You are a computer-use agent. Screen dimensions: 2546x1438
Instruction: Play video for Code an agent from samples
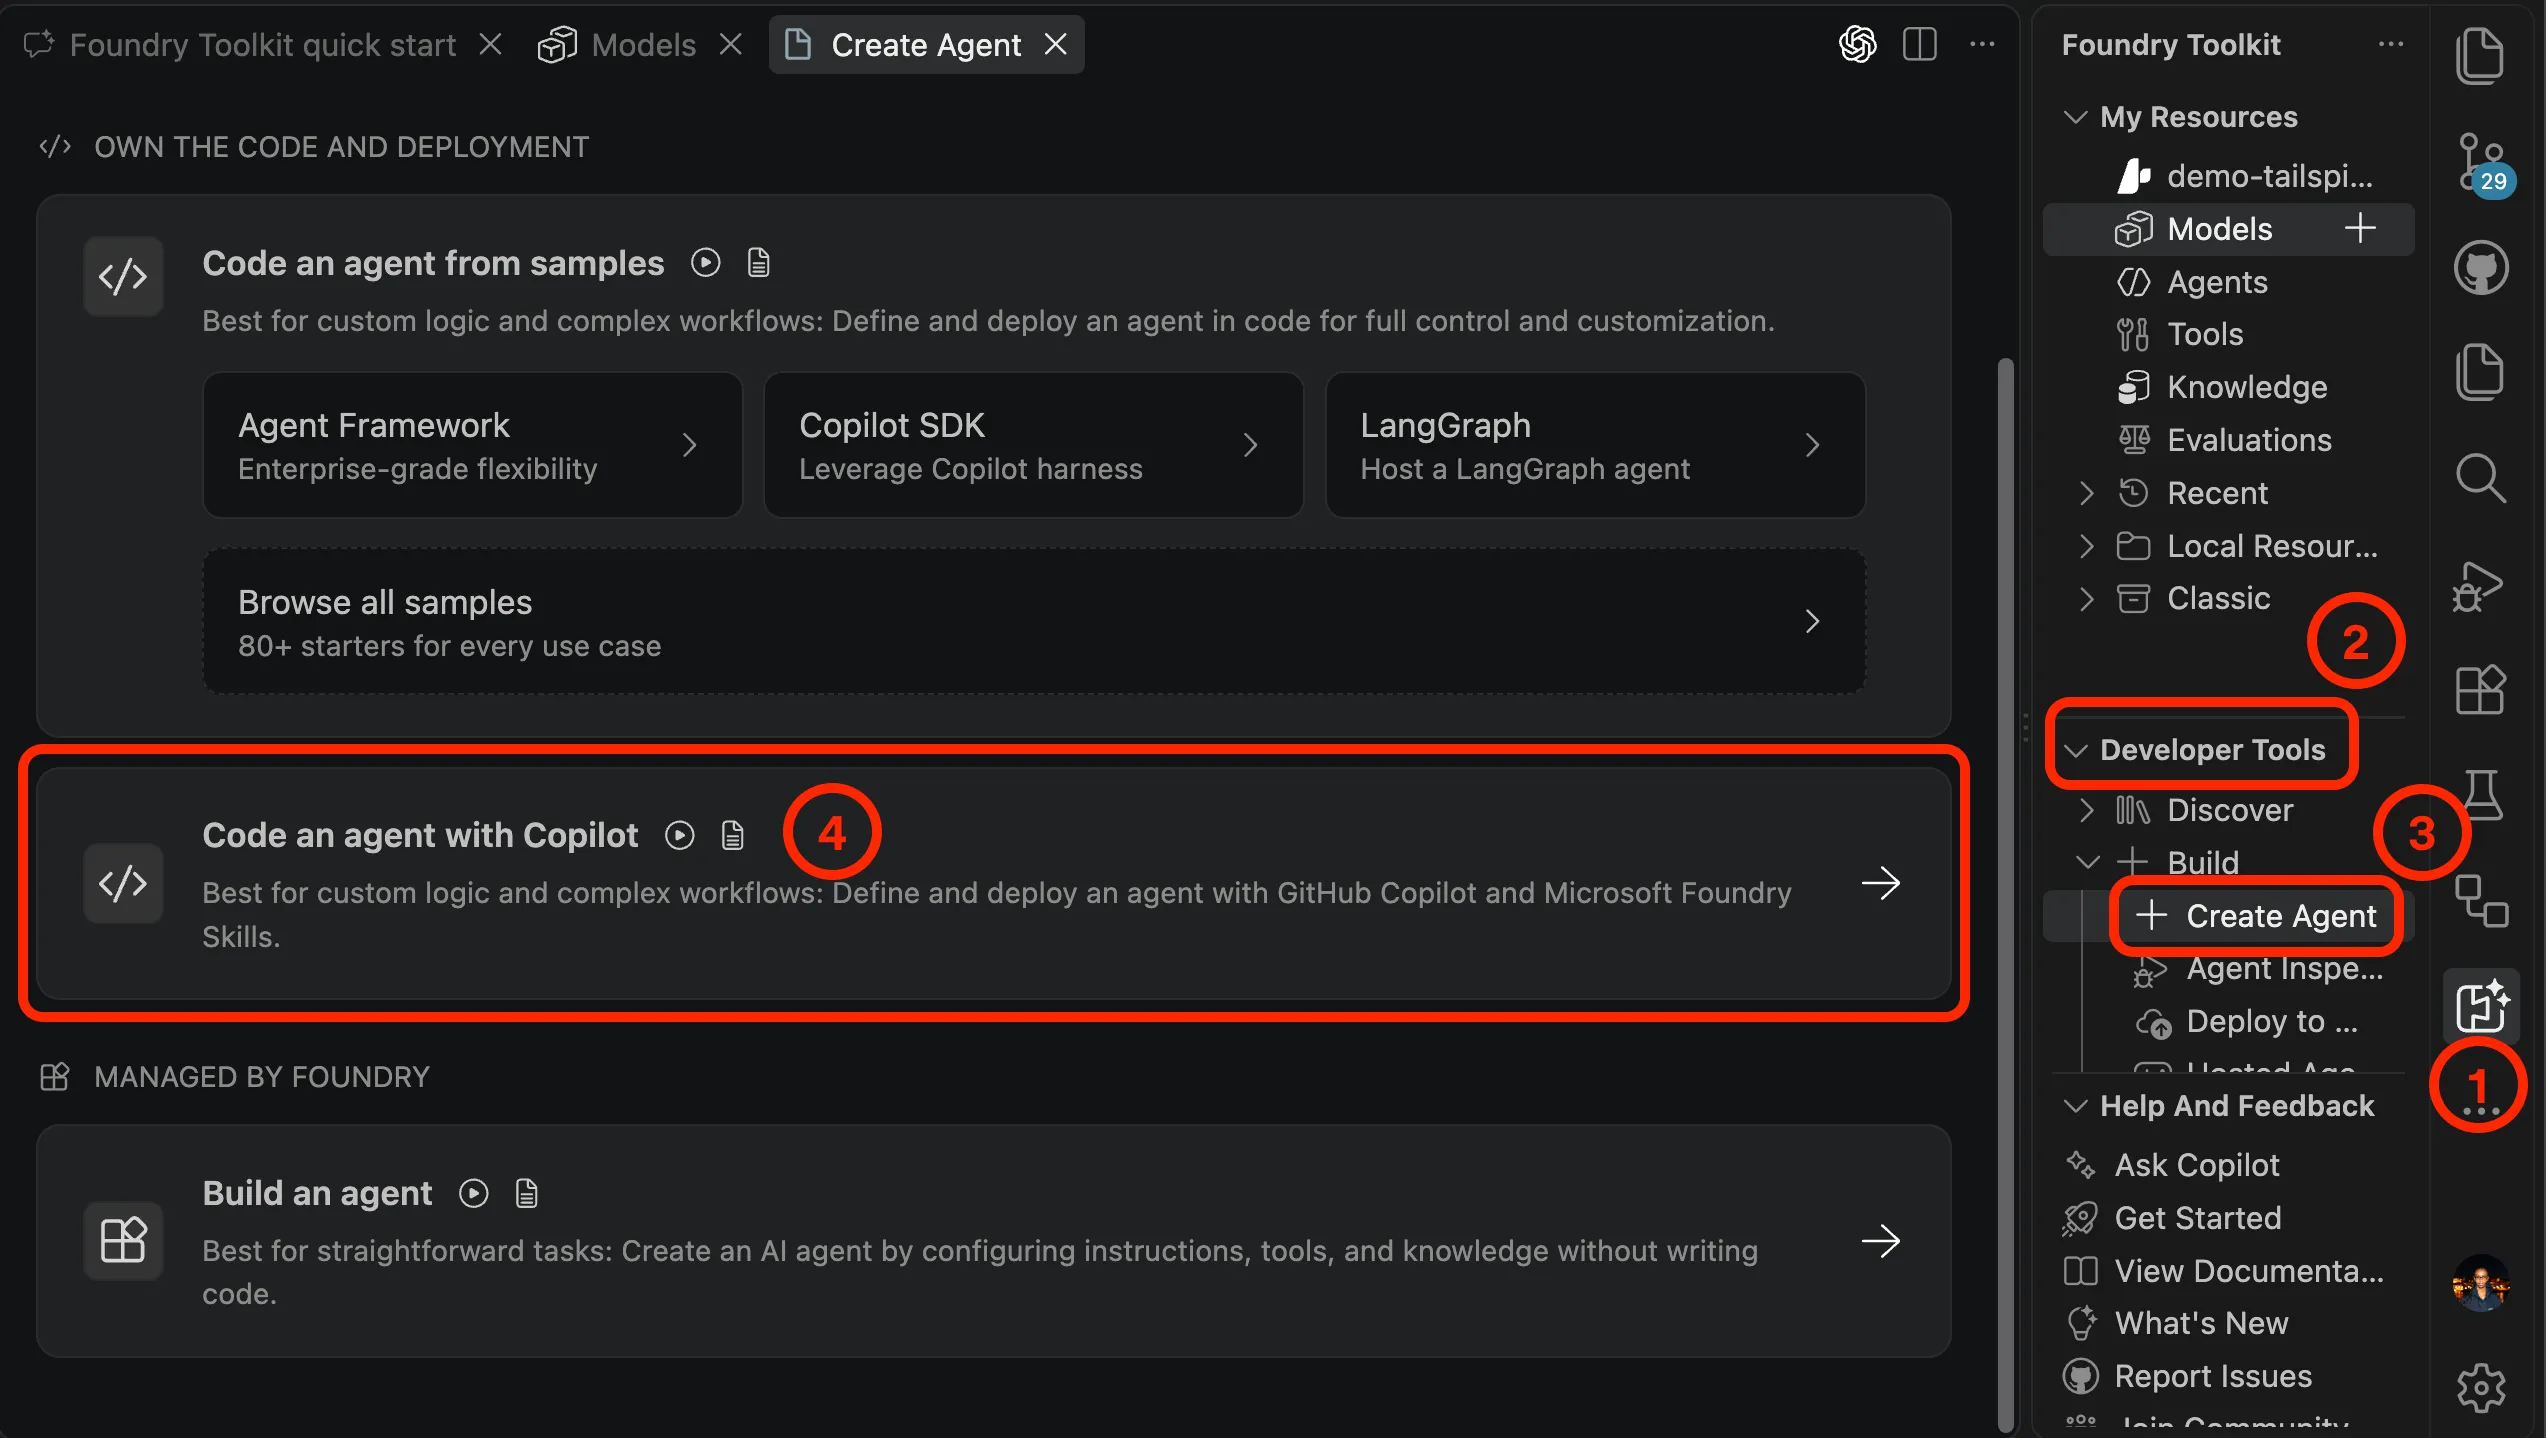point(705,263)
